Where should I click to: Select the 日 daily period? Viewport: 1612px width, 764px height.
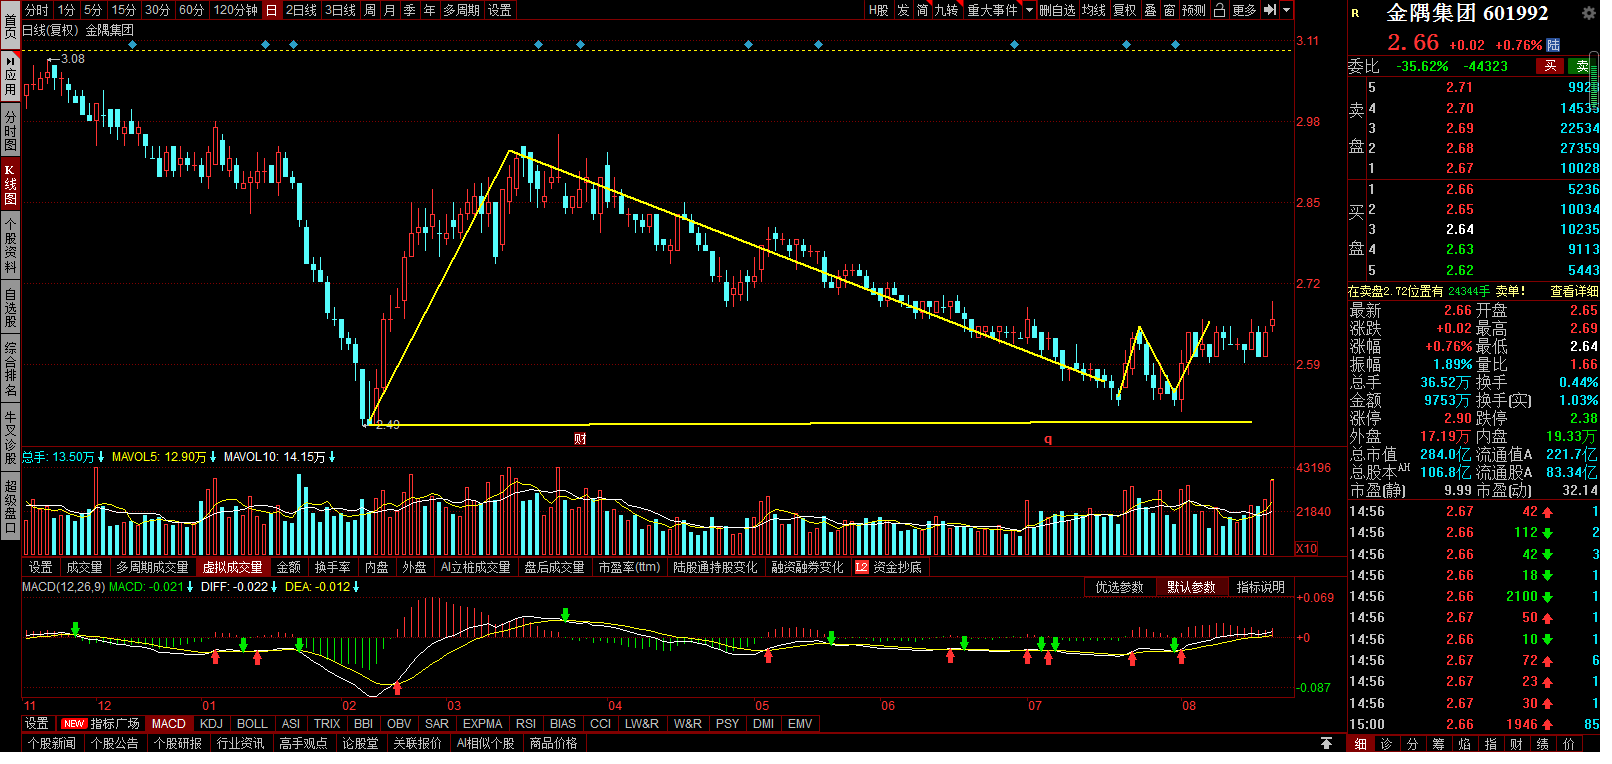[x=271, y=10]
